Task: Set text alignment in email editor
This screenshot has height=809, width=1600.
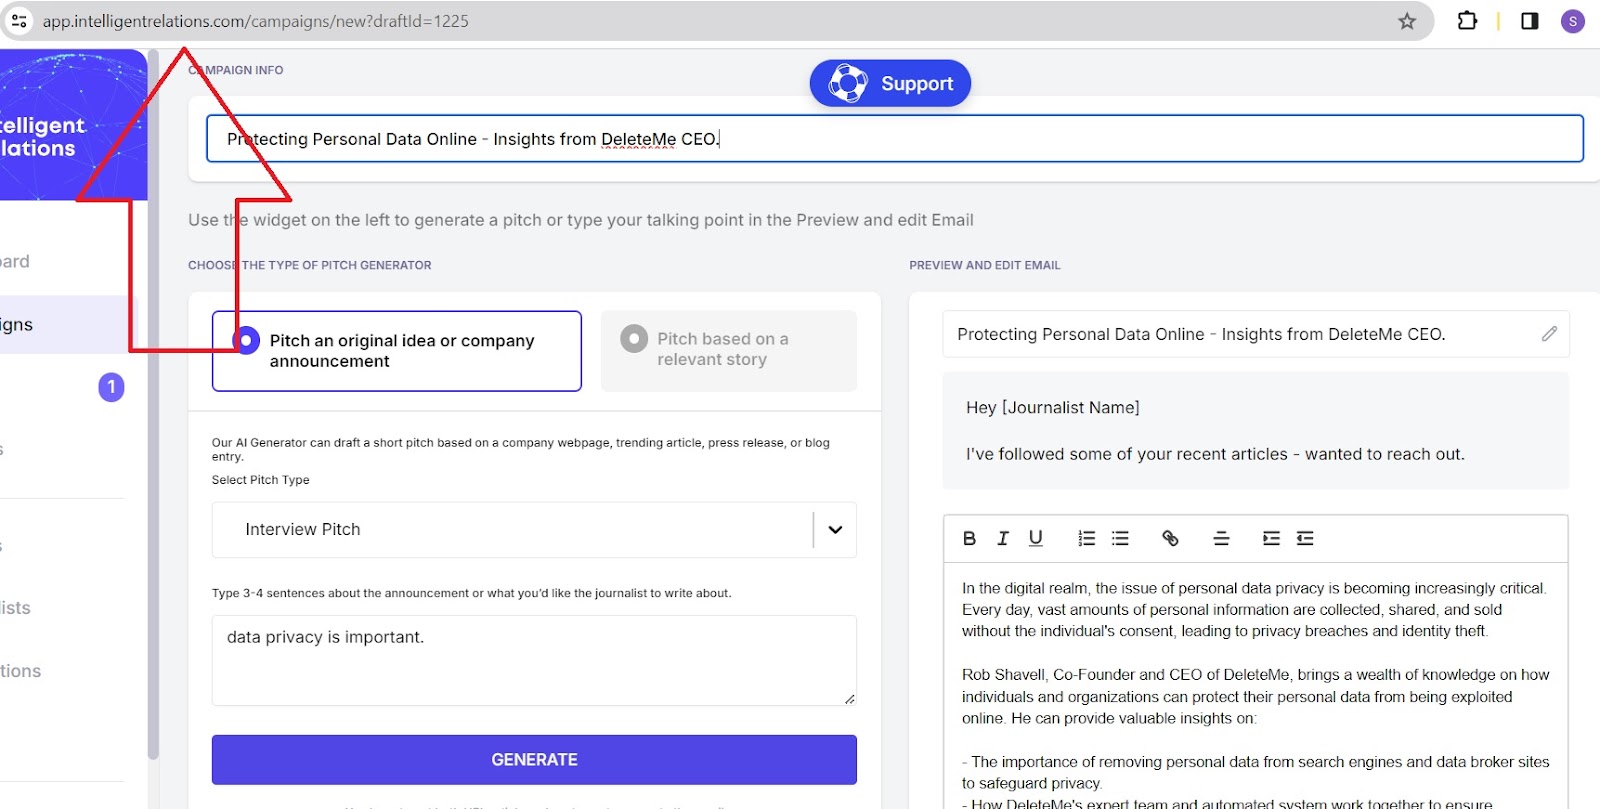Action: [1221, 538]
